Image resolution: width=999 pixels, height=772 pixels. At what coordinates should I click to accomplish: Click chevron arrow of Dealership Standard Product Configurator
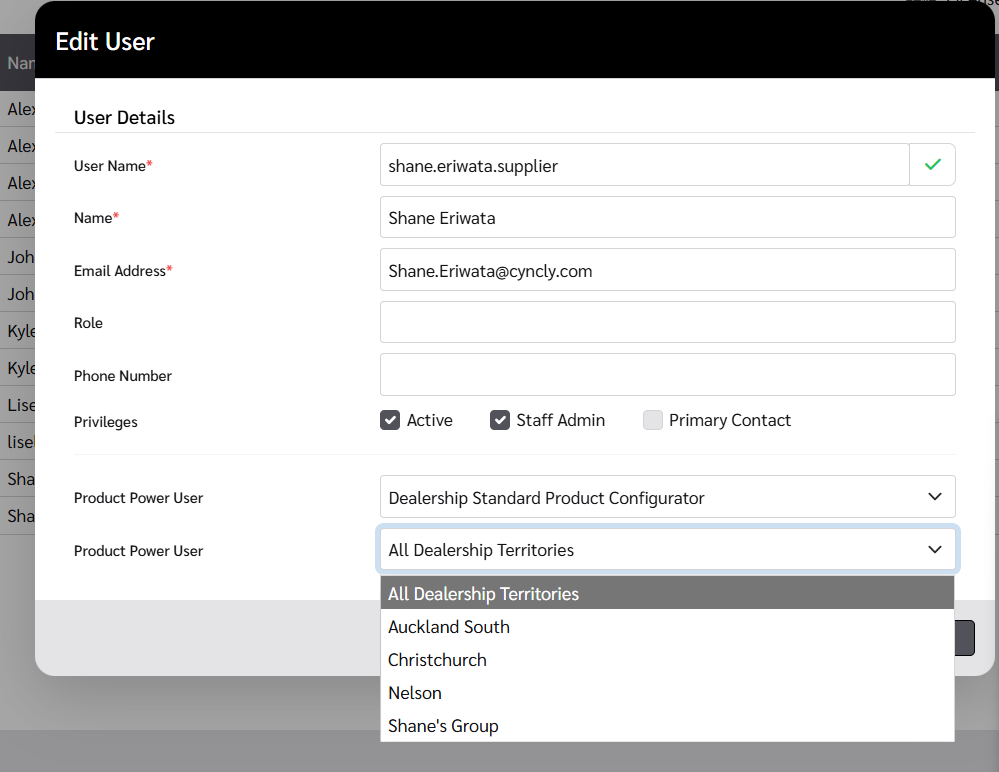pos(934,497)
